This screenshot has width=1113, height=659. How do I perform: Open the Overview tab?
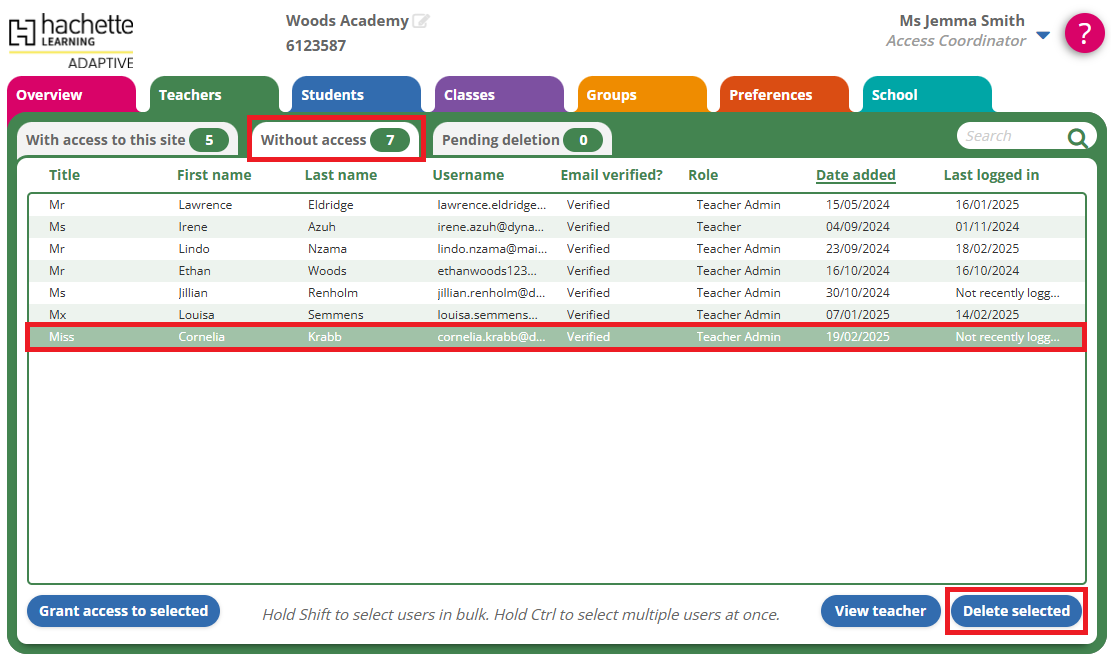(49, 95)
